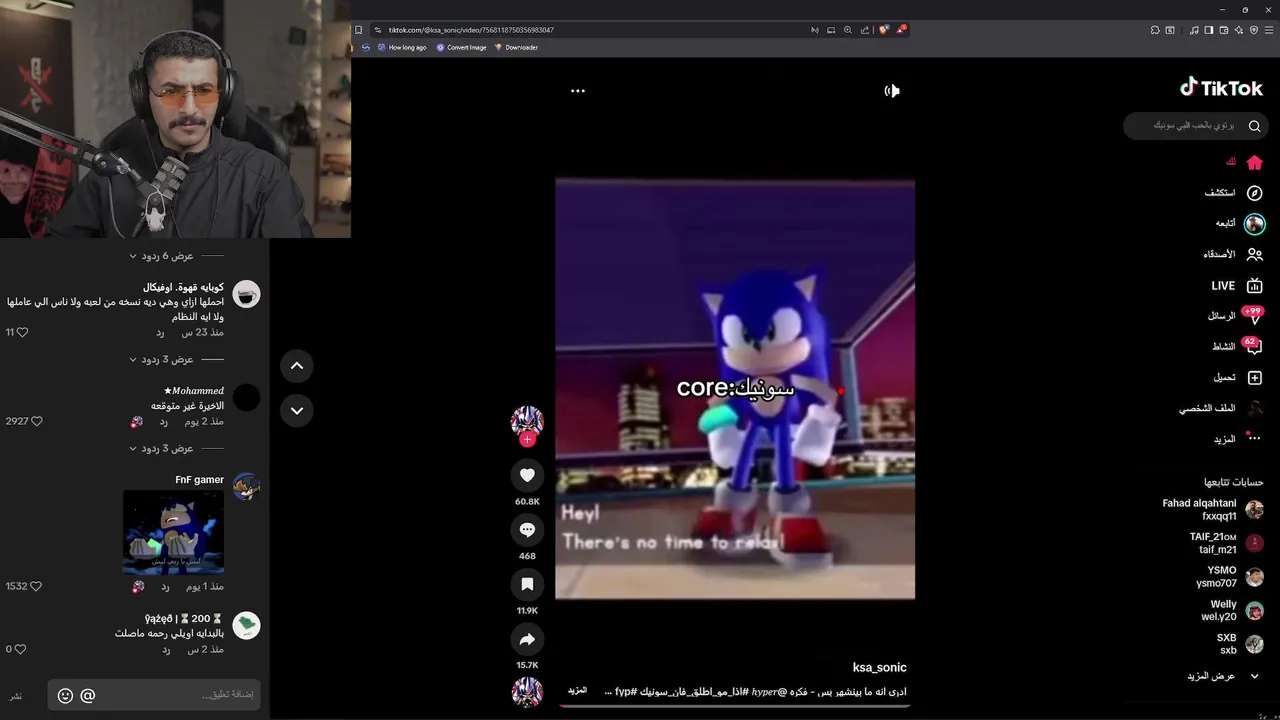Open Welly wel.y20 followed account
Viewport: 1280px width, 720px height.
pyautogui.click(x=1232, y=611)
